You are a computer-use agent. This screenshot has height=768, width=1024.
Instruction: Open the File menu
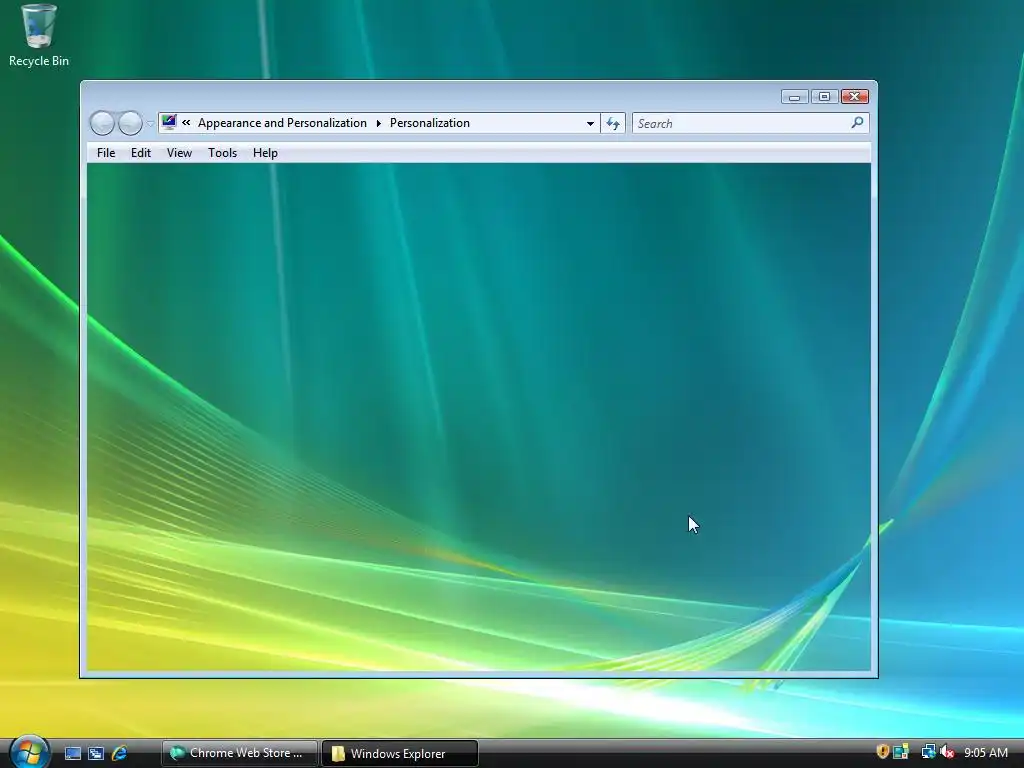pos(106,153)
